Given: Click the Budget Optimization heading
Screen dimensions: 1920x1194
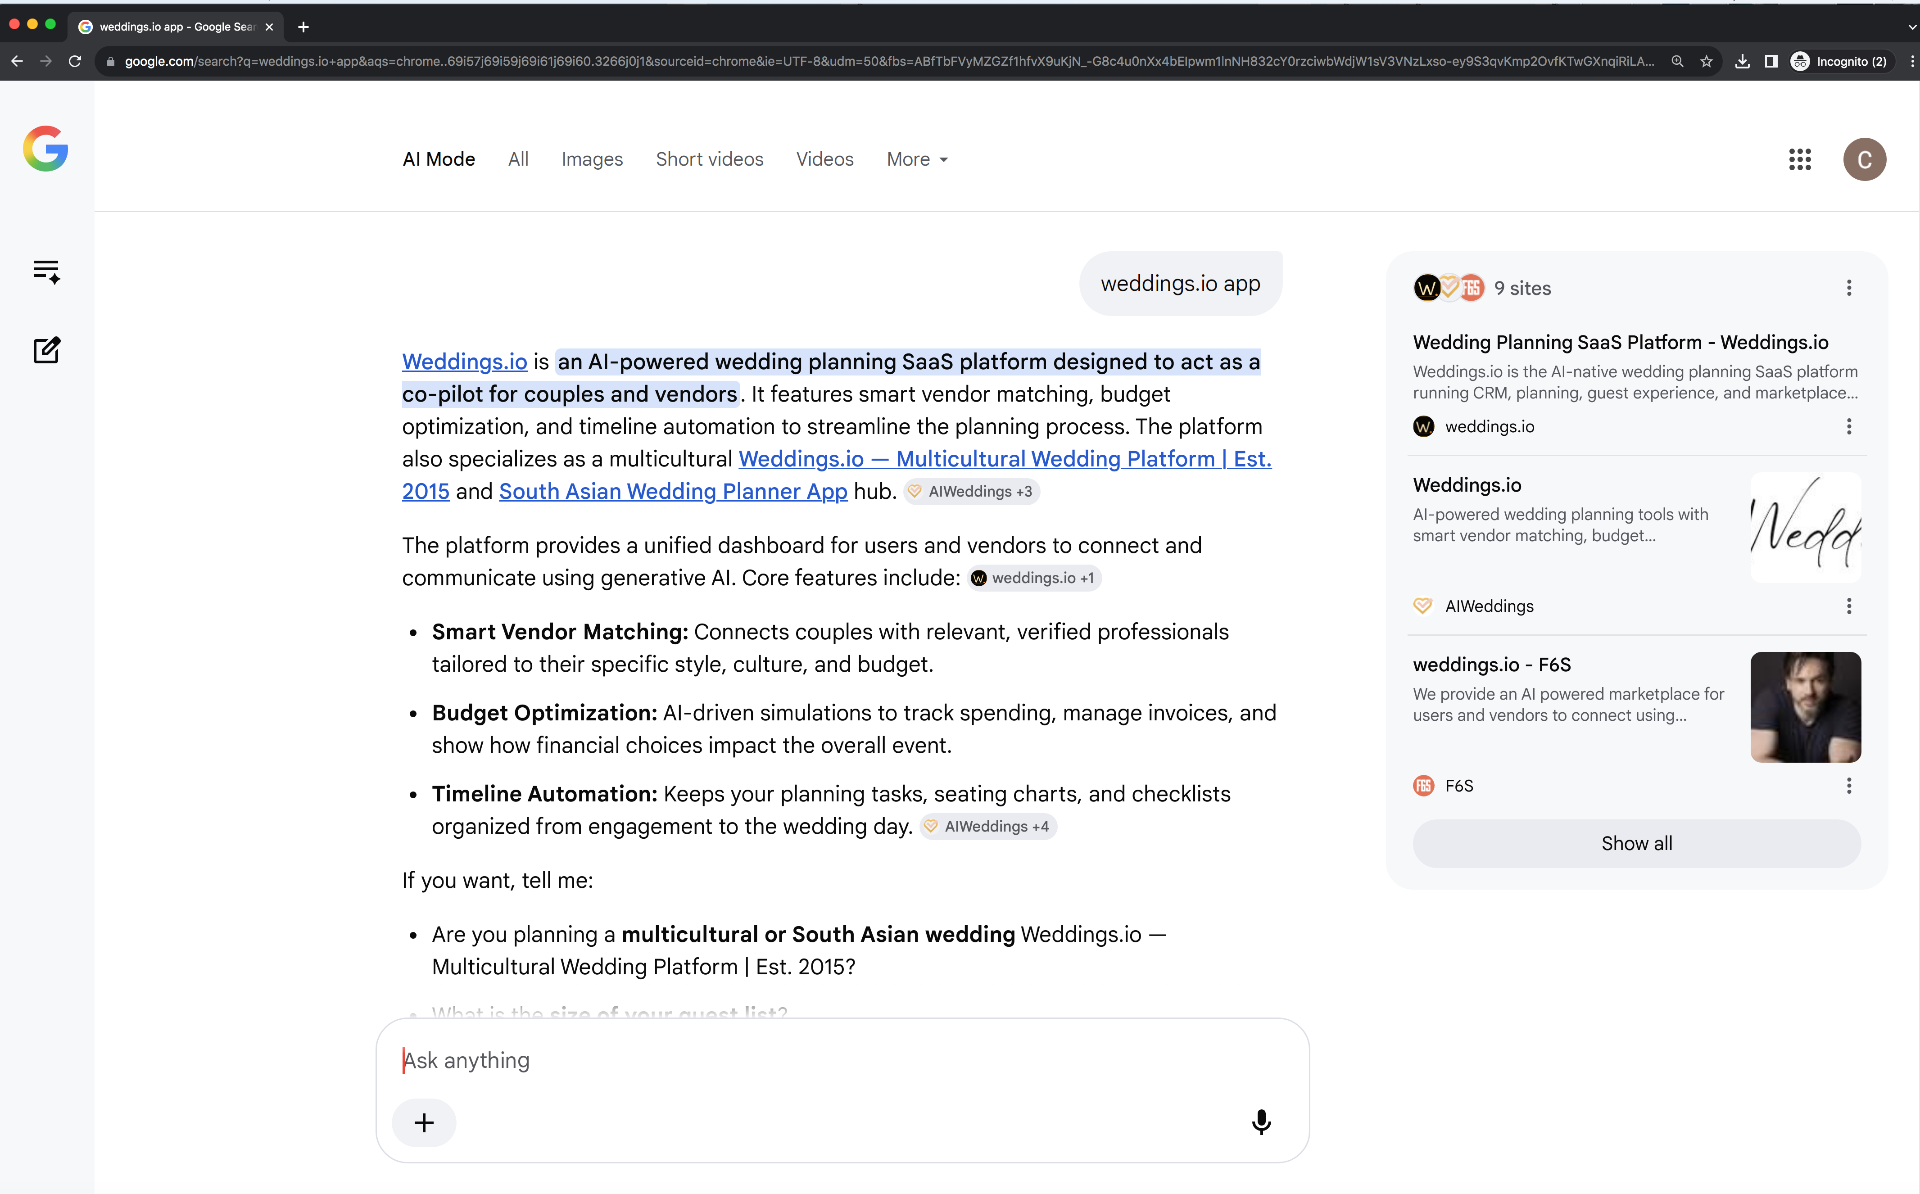Looking at the screenshot, I should pos(544,713).
